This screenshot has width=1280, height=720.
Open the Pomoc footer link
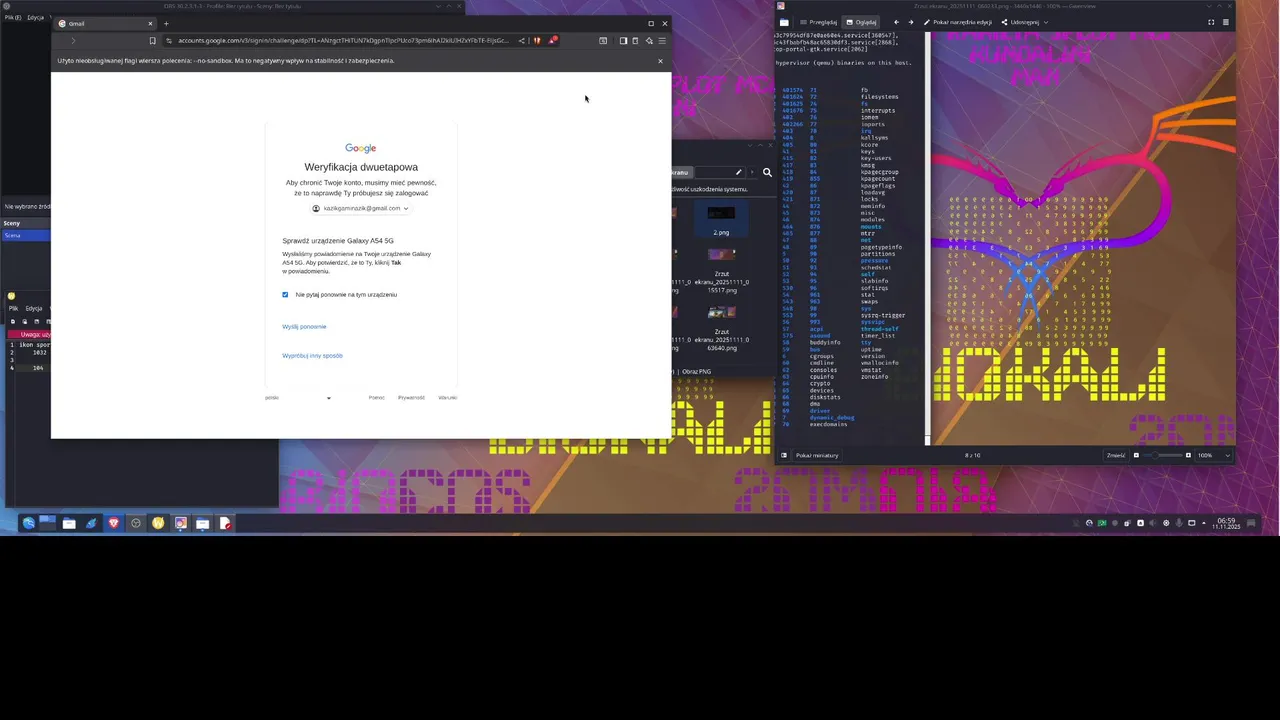coord(376,398)
